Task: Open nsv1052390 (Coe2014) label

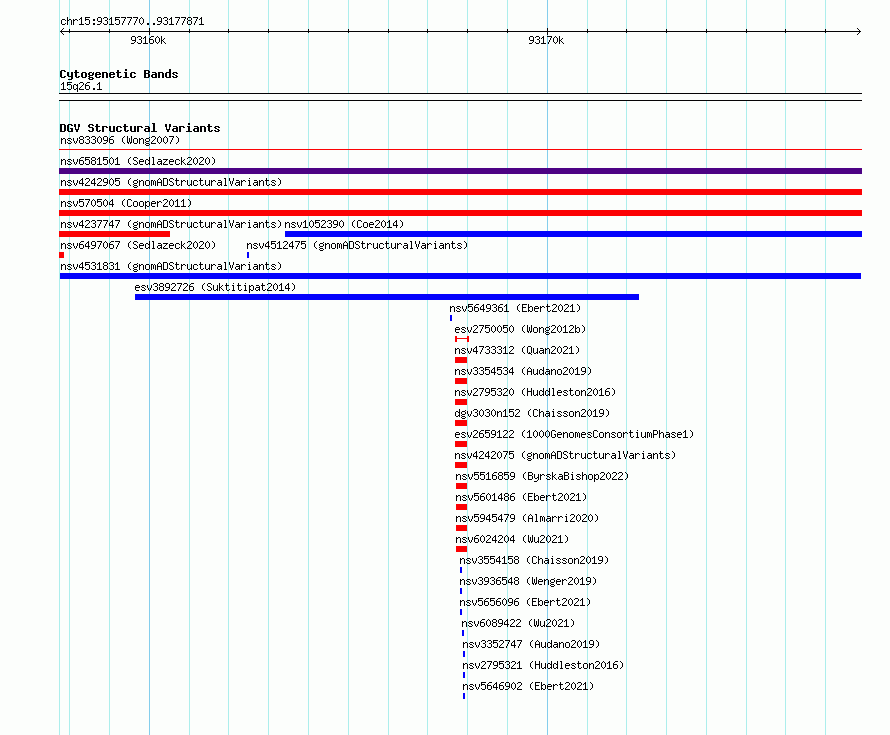Action: point(344,224)
